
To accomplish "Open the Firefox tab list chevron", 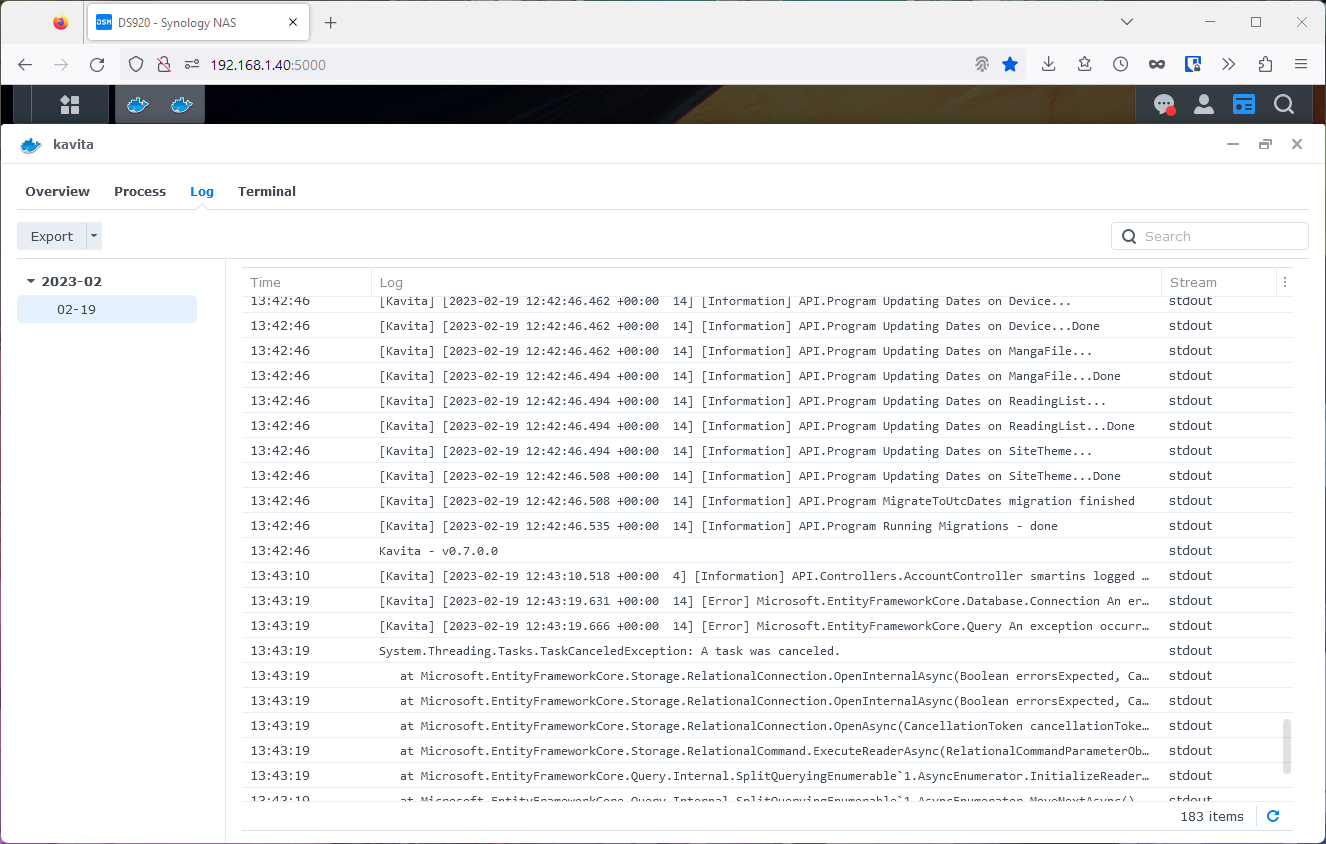I will coord(1126,21).
